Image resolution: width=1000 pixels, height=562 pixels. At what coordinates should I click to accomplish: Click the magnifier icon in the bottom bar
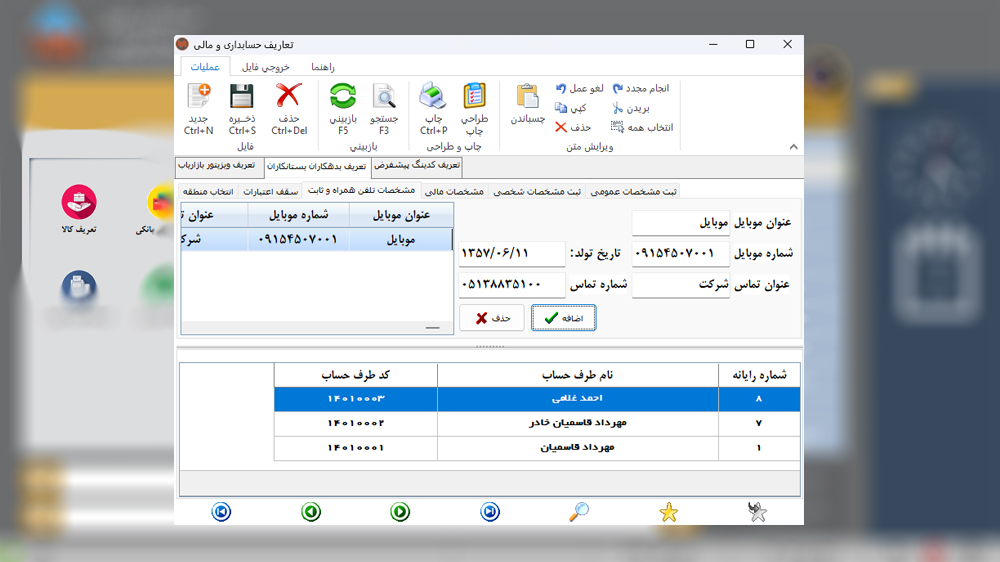click(579, 512)
